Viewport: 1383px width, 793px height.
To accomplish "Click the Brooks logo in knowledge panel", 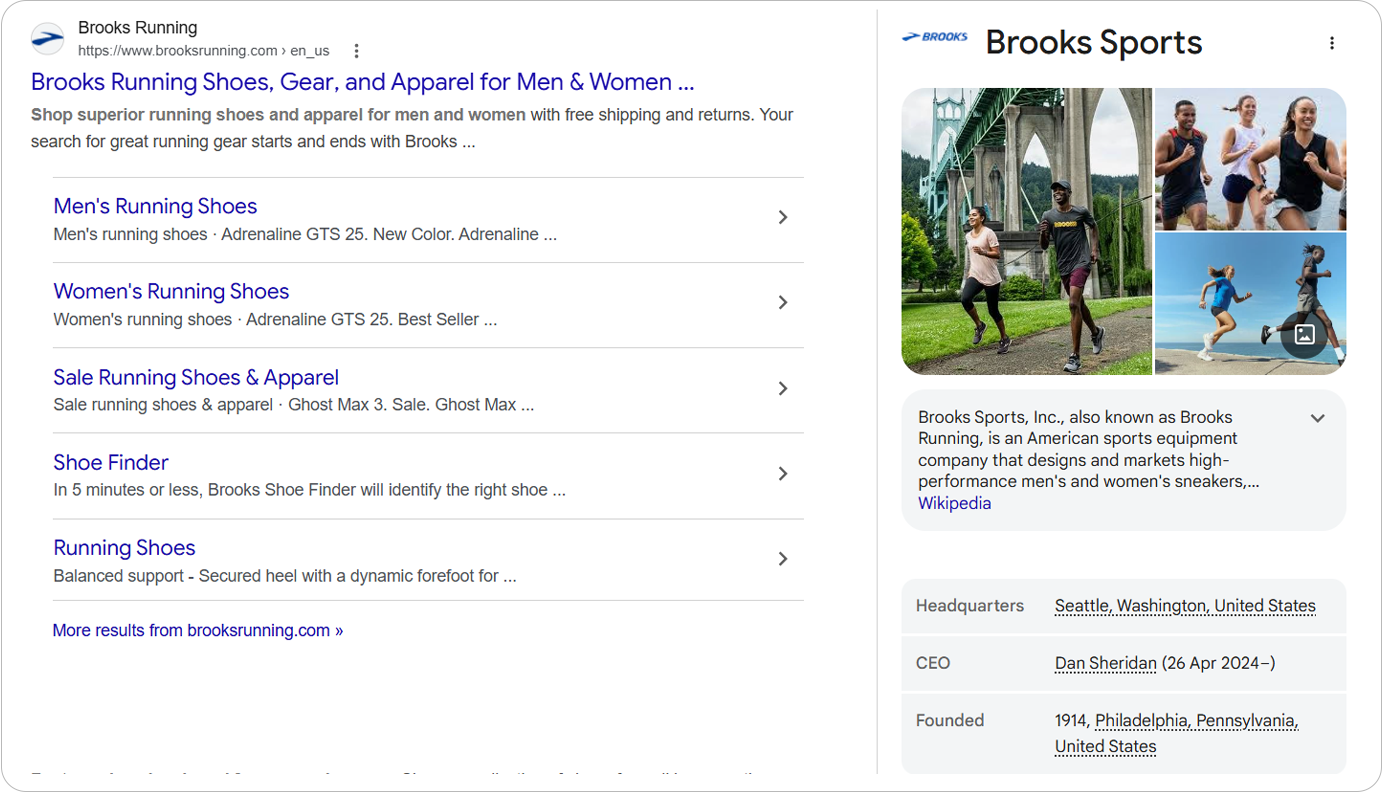I will coord(935,38).
